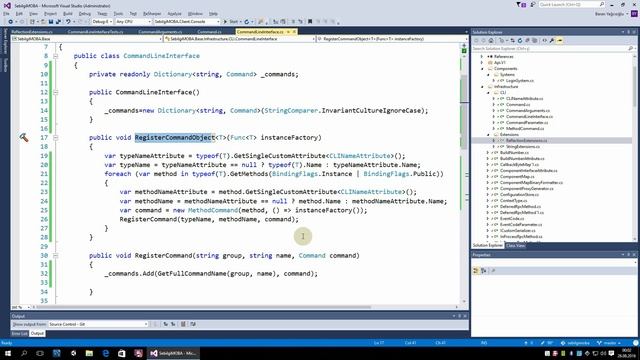Select ComponentMap.cs in Solution Explorer
The image size is (640, 360).
pyautogui.click(x=517, y=177)
